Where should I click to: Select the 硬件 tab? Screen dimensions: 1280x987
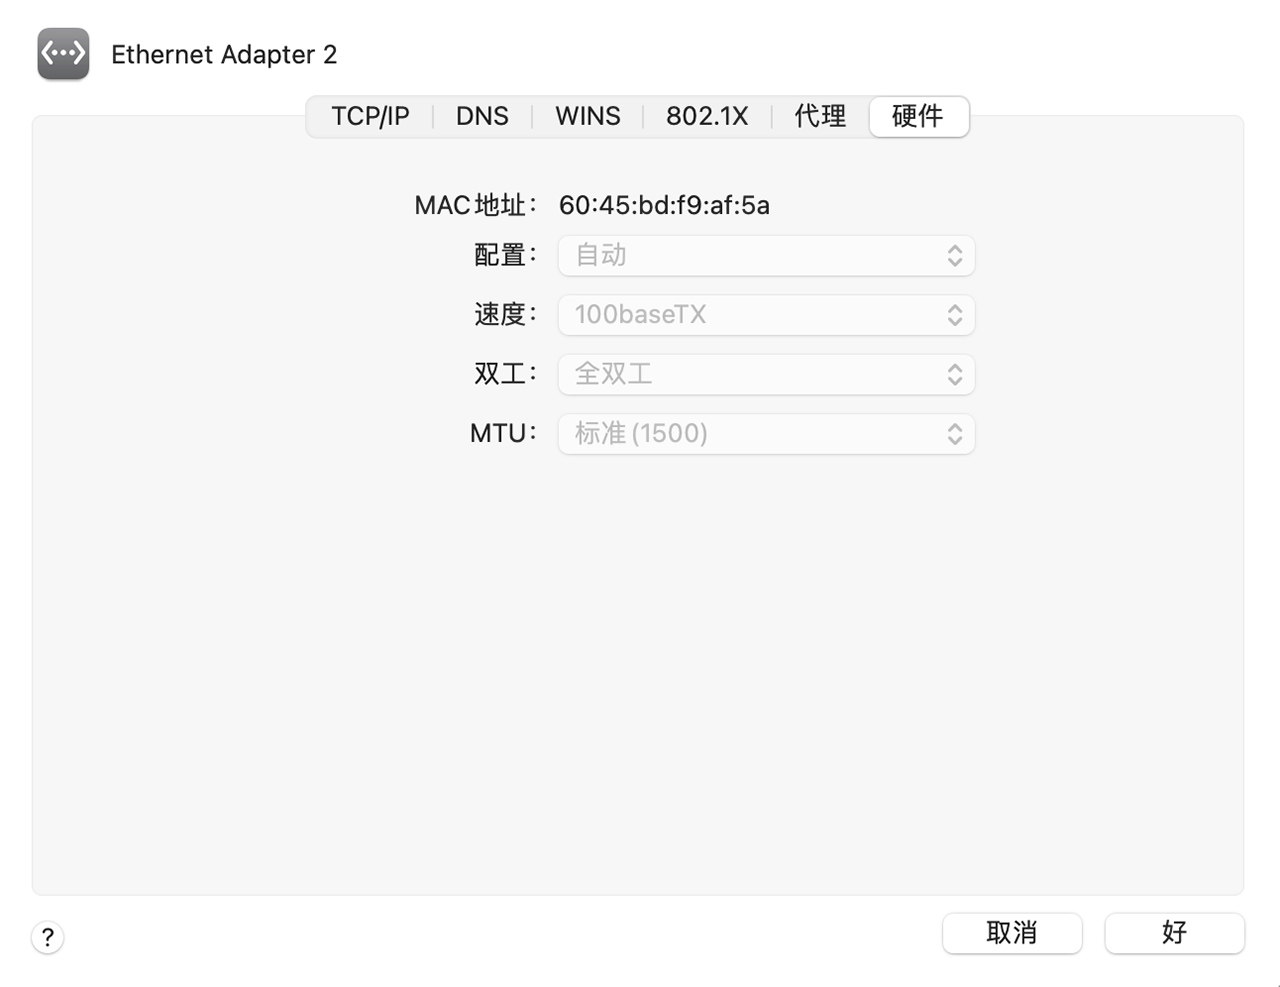point(918,116)
